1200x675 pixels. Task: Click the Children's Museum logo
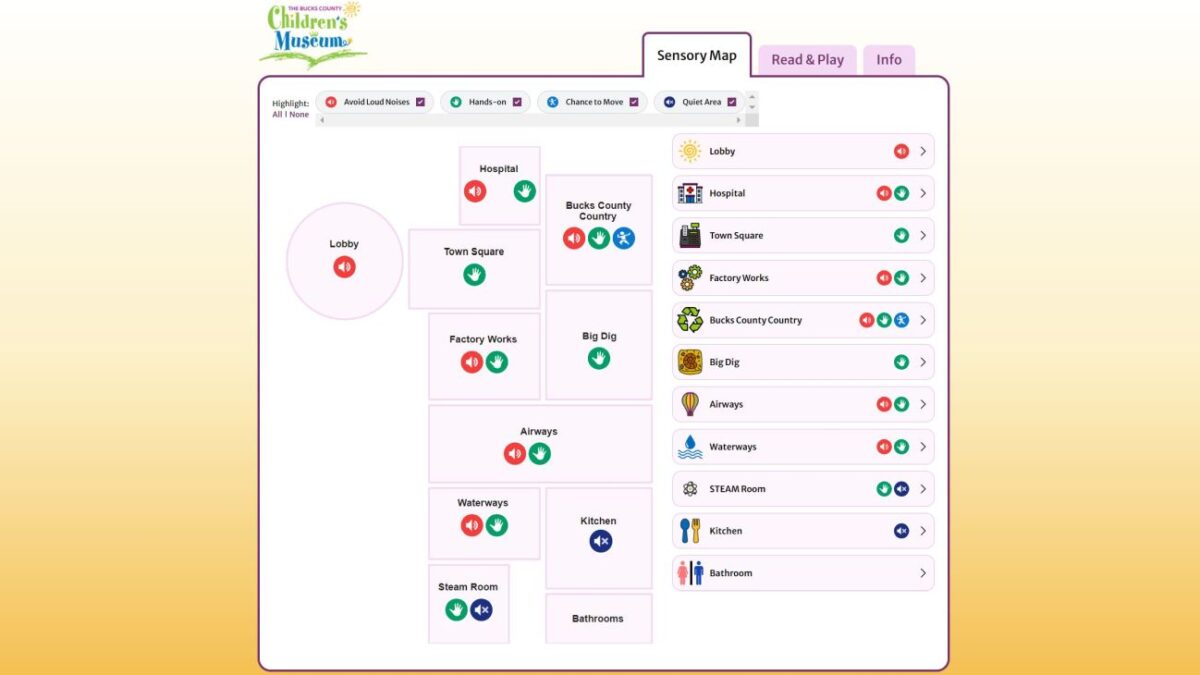click(313, 34)
